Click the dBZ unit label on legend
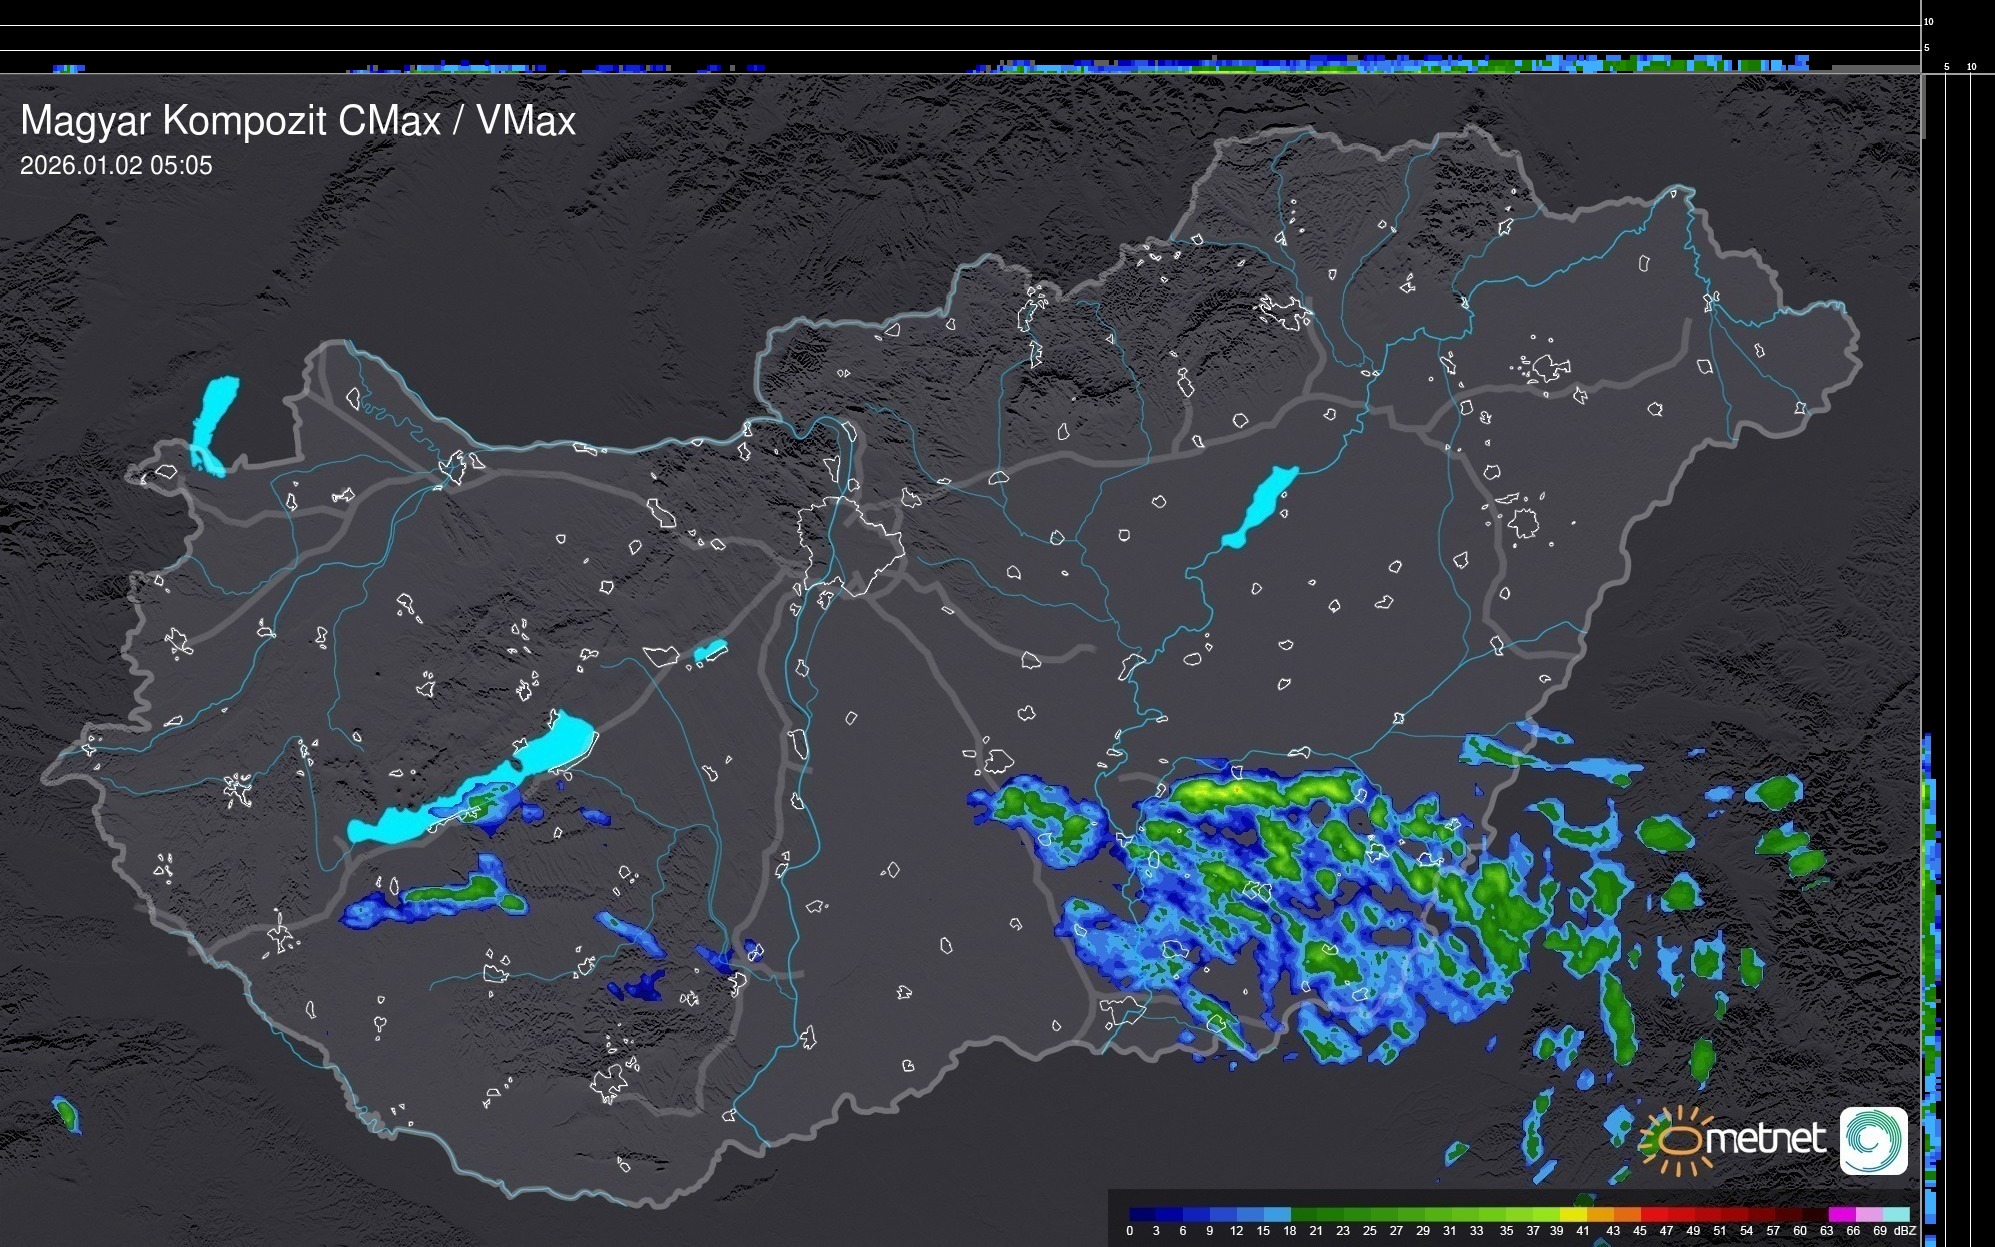Screen dimensions: 1995x1247 [1905, 1231]
